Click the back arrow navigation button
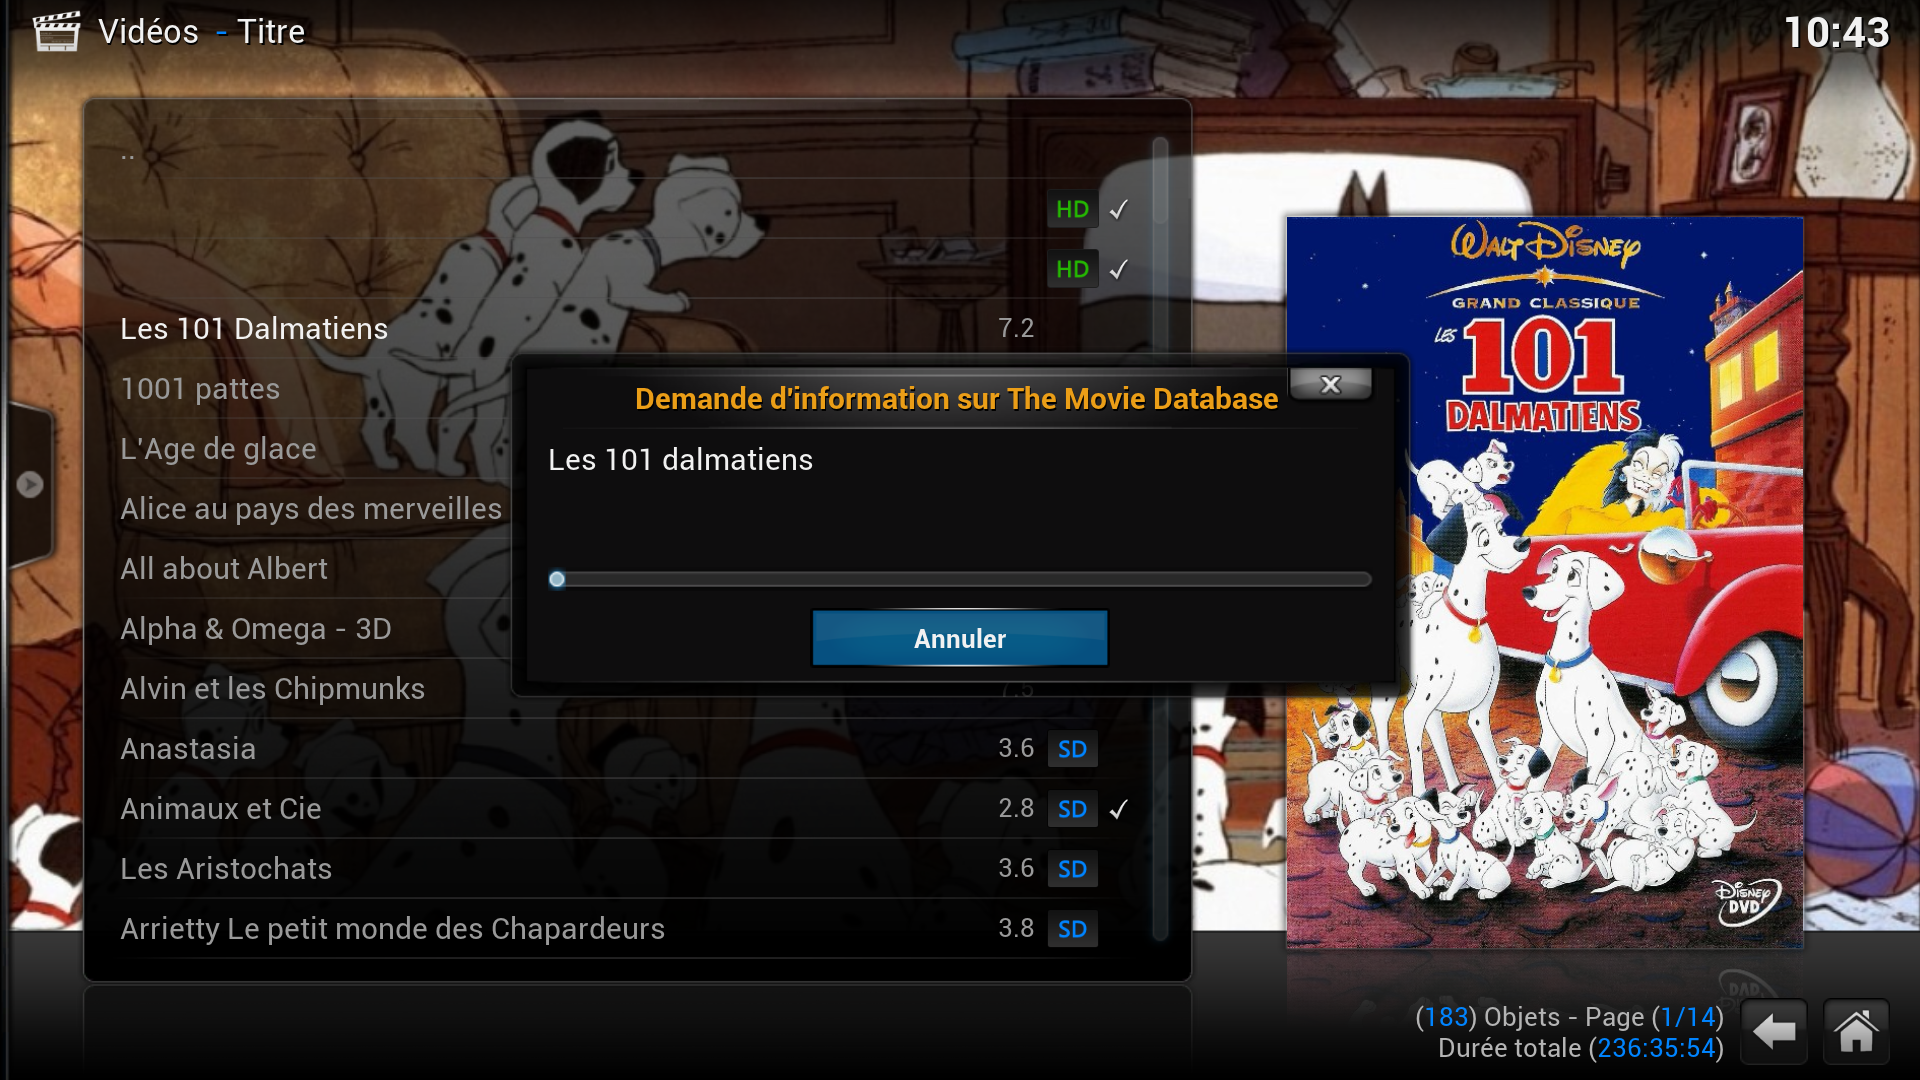 coord(1774,1031)
